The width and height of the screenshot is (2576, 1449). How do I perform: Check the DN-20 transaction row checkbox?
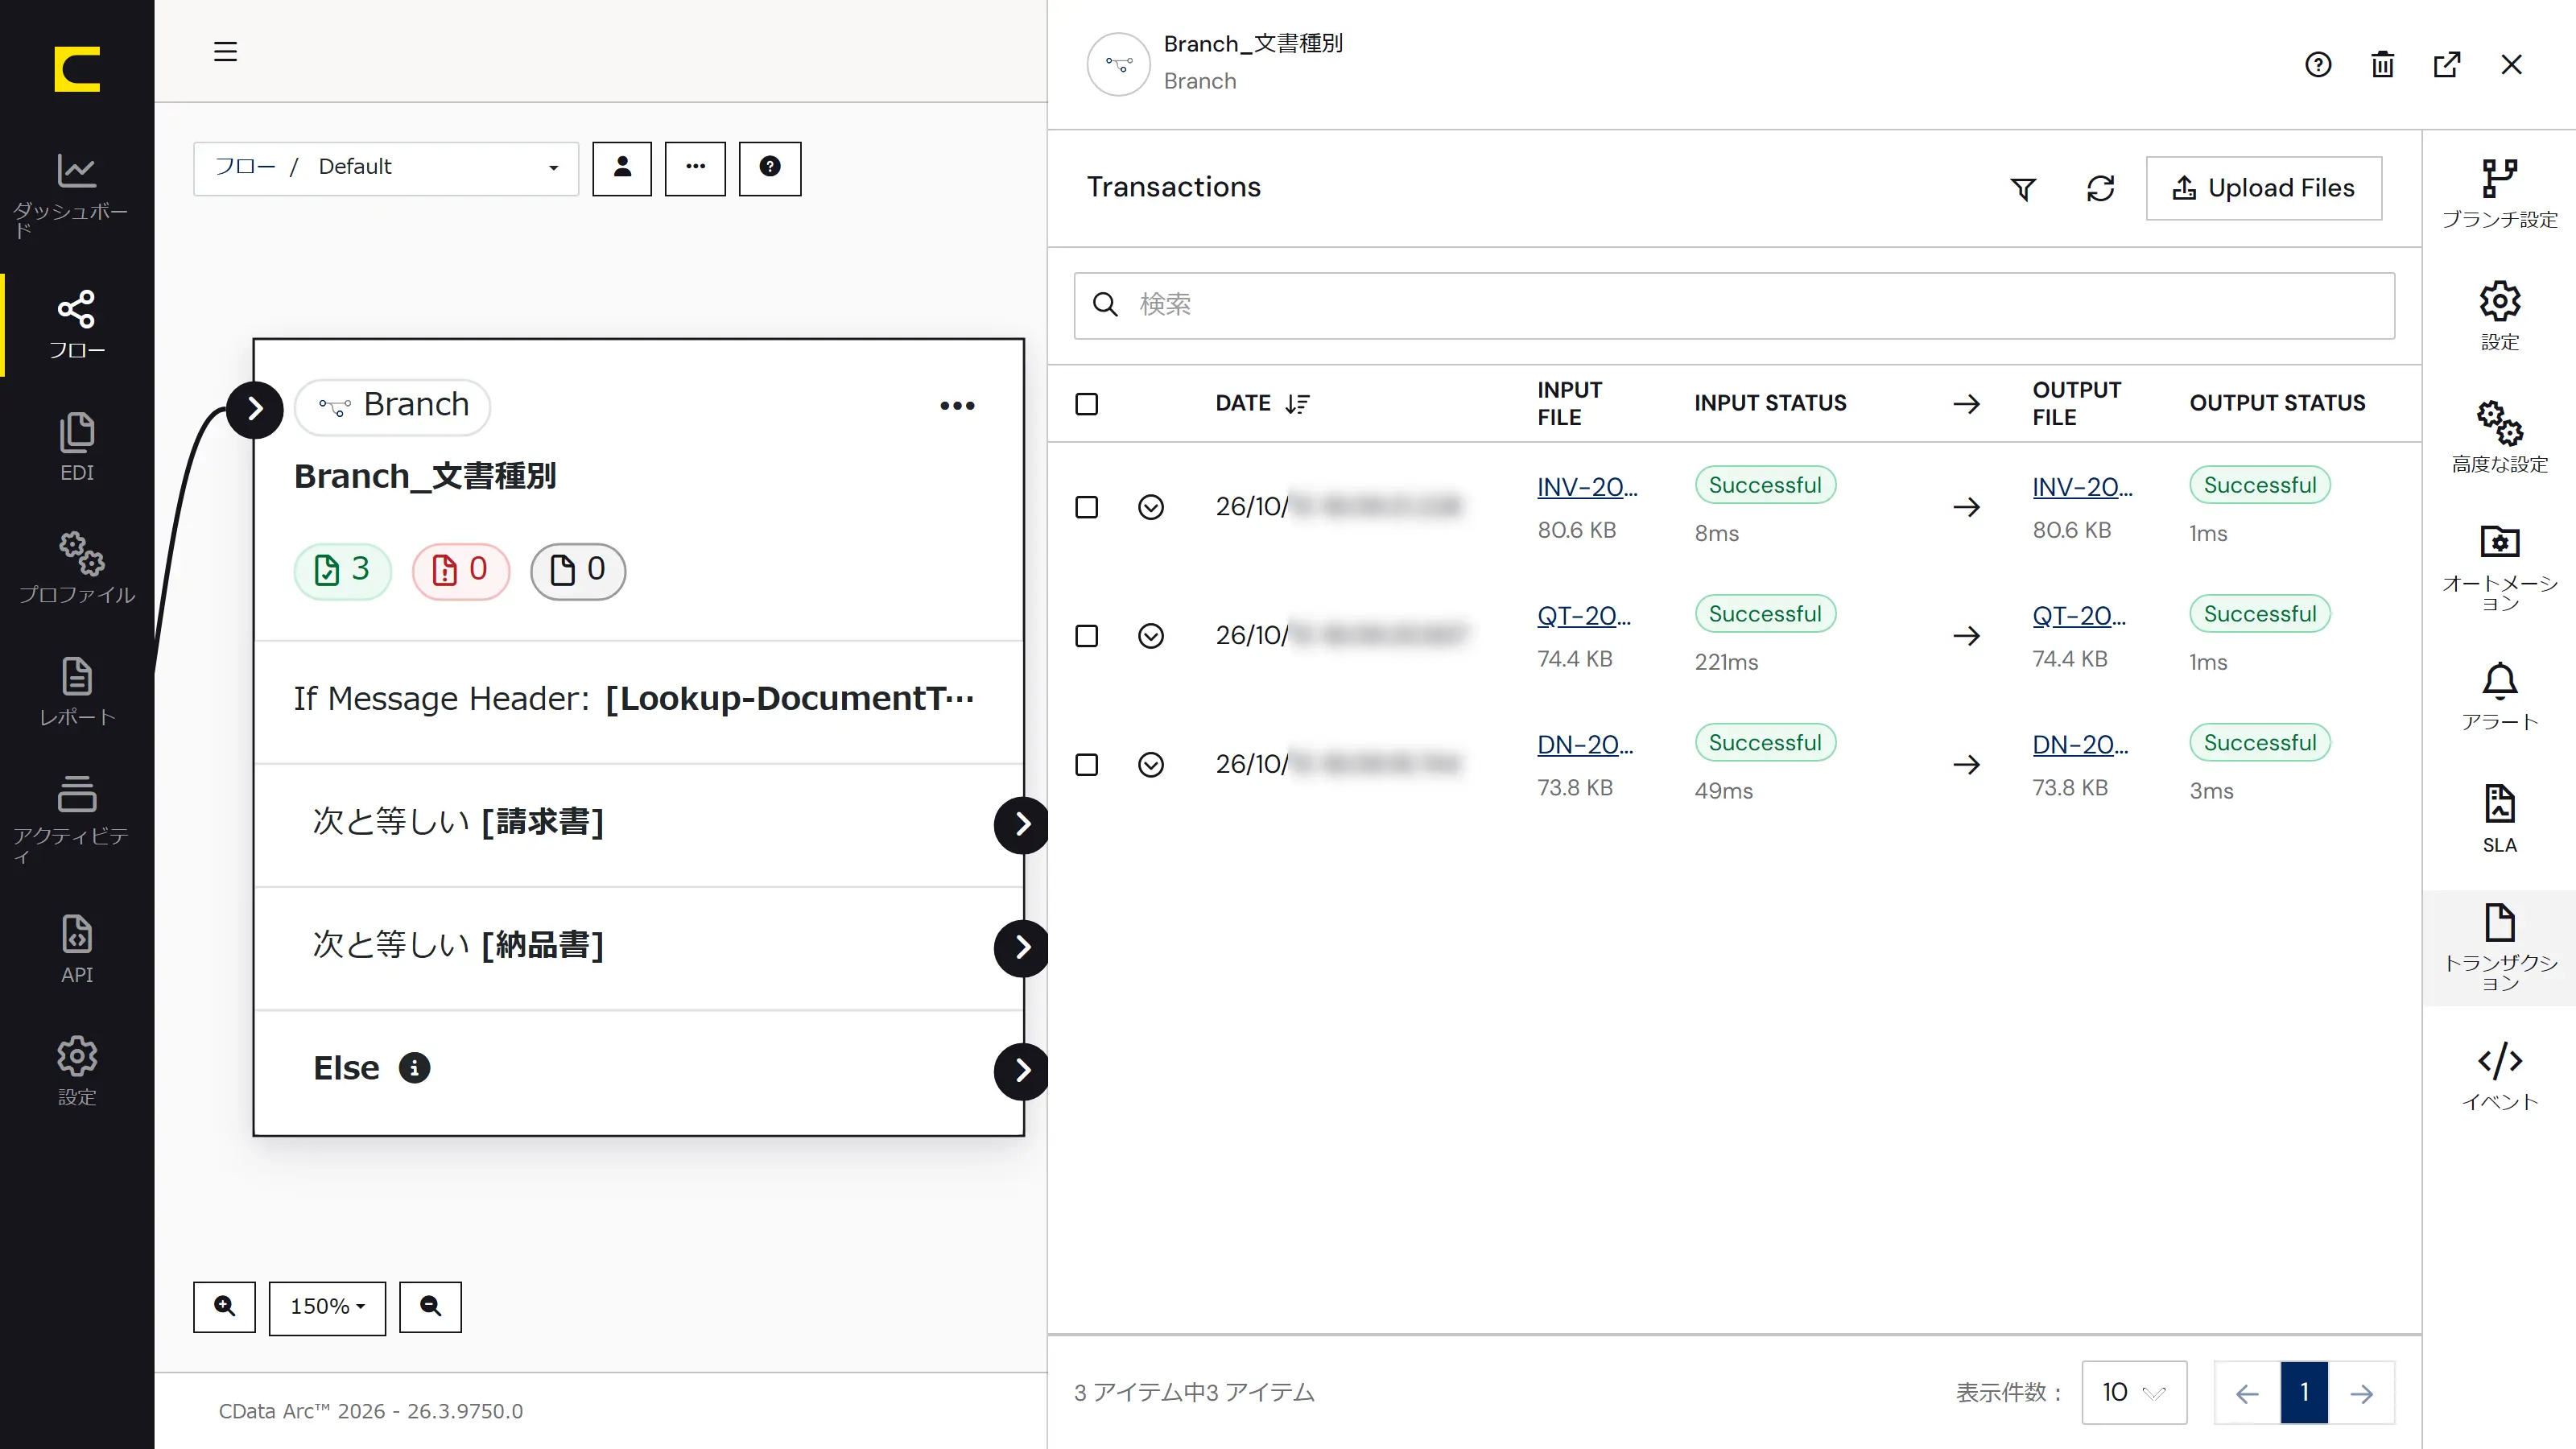pos(1086,765)
